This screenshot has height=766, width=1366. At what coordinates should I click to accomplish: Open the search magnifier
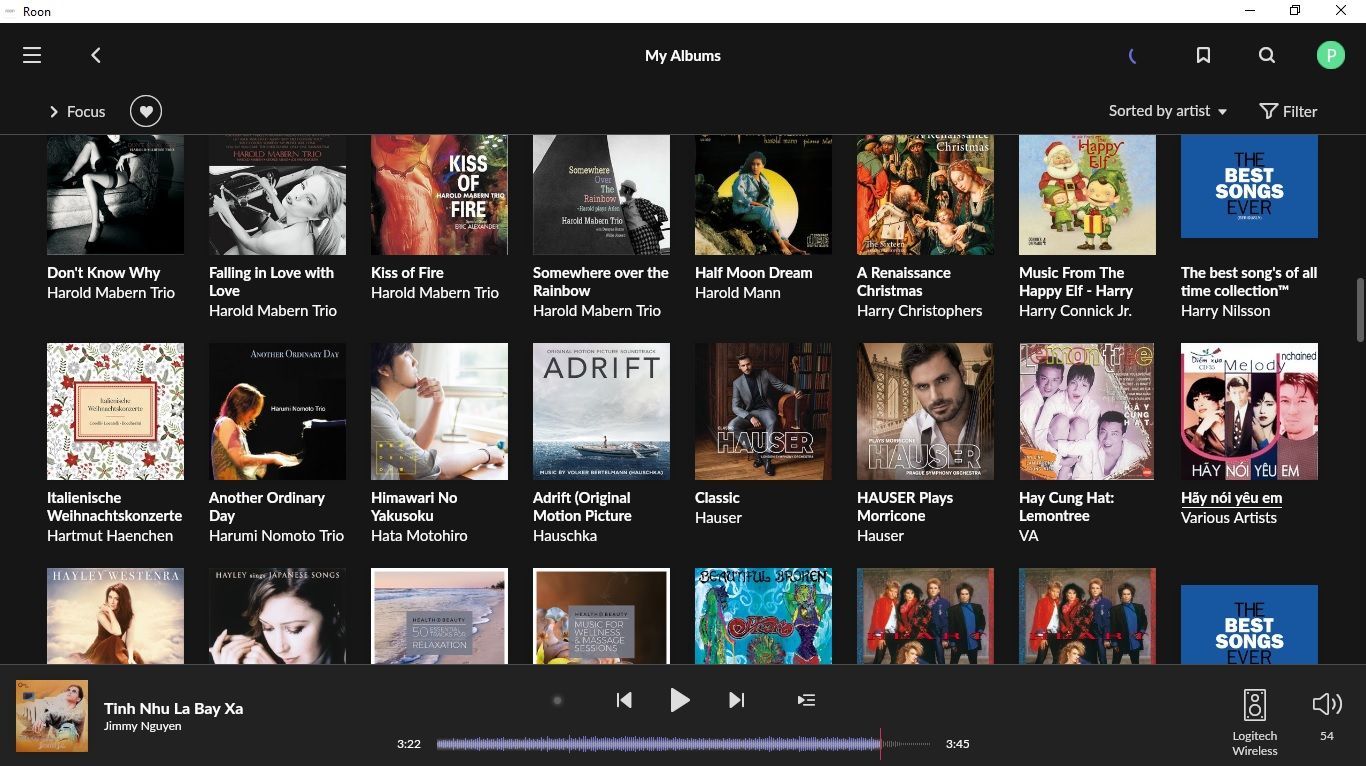point(1267,56)
